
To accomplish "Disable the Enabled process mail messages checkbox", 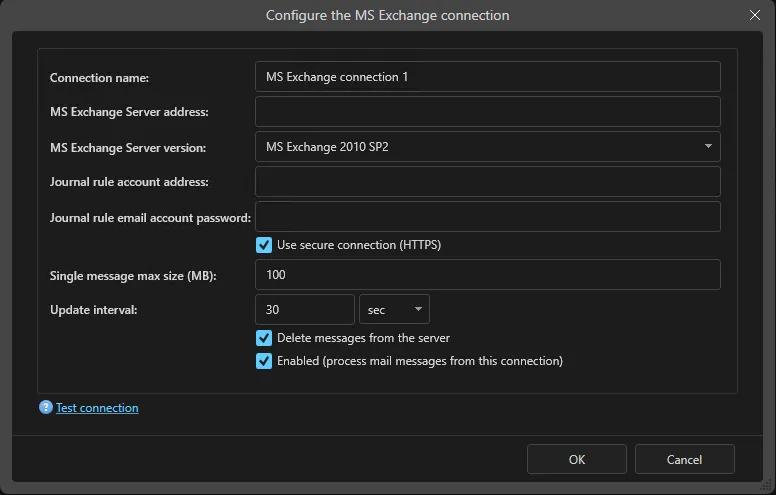I will click(264, 361).
